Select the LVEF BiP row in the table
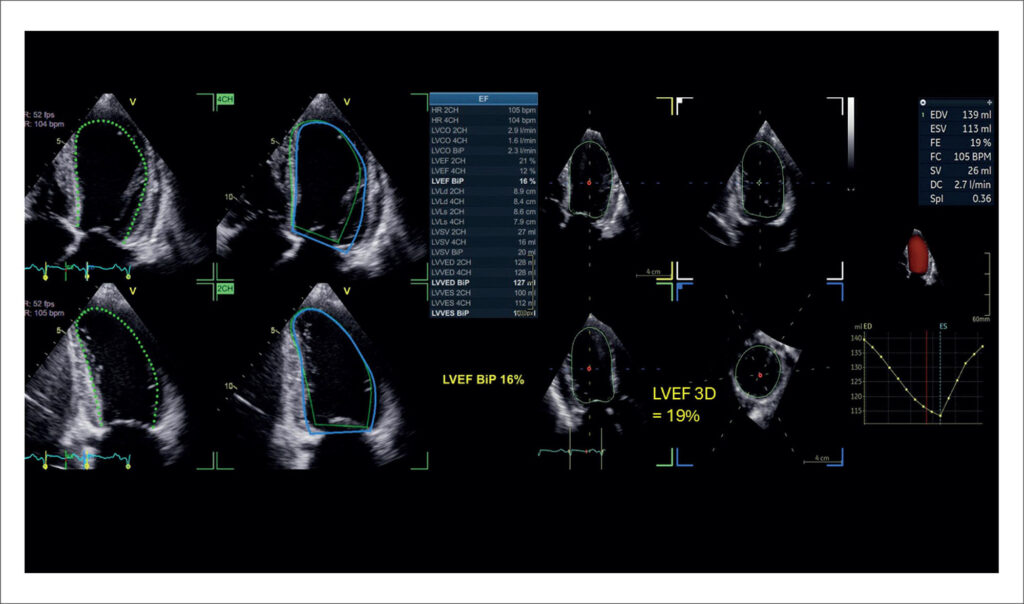Viewport: 1024px width, 604px height. click(x=483, y=181)
